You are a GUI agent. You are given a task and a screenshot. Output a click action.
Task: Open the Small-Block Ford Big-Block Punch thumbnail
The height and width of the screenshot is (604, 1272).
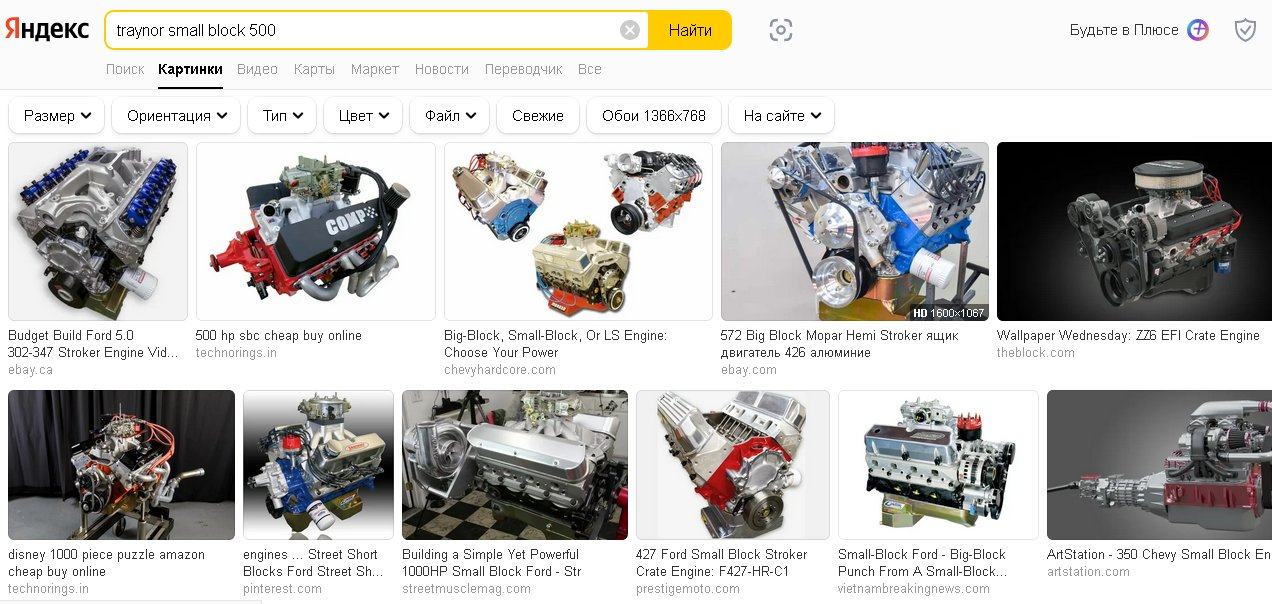(938, 465)
